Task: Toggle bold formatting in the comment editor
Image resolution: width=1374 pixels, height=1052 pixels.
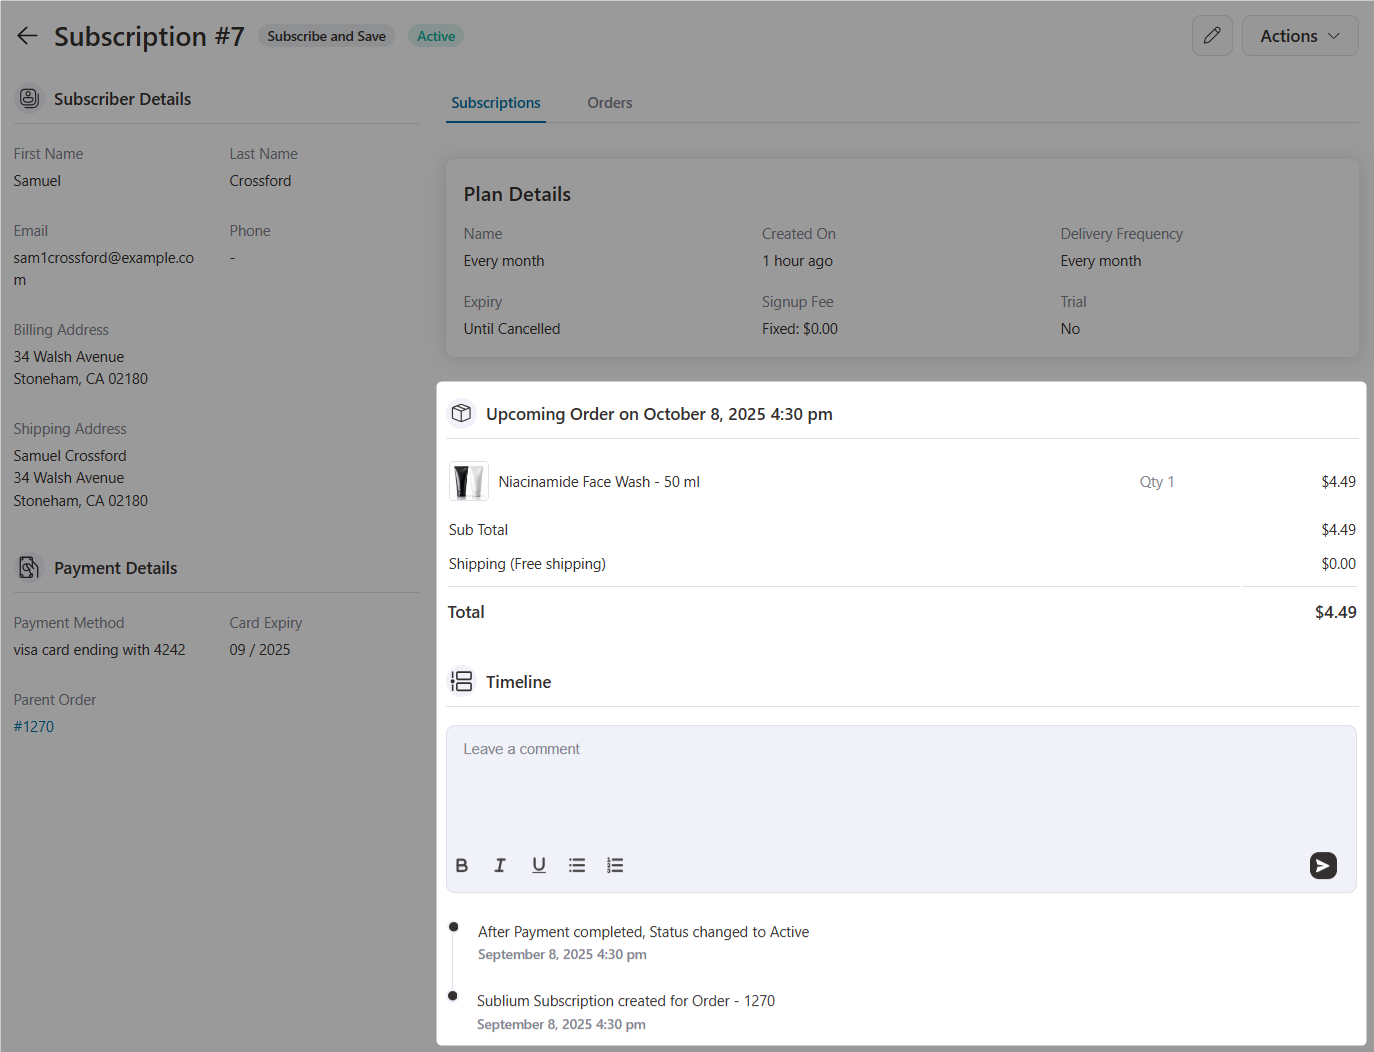Action: 461,865
